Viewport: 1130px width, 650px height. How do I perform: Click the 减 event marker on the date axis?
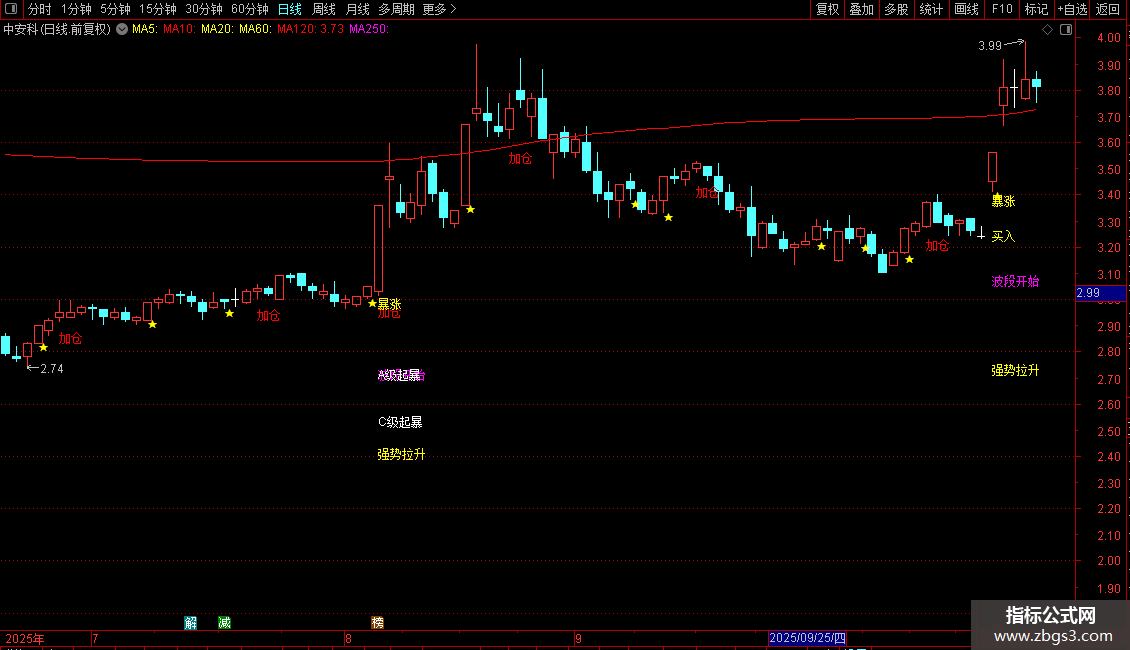pos(224,623)
